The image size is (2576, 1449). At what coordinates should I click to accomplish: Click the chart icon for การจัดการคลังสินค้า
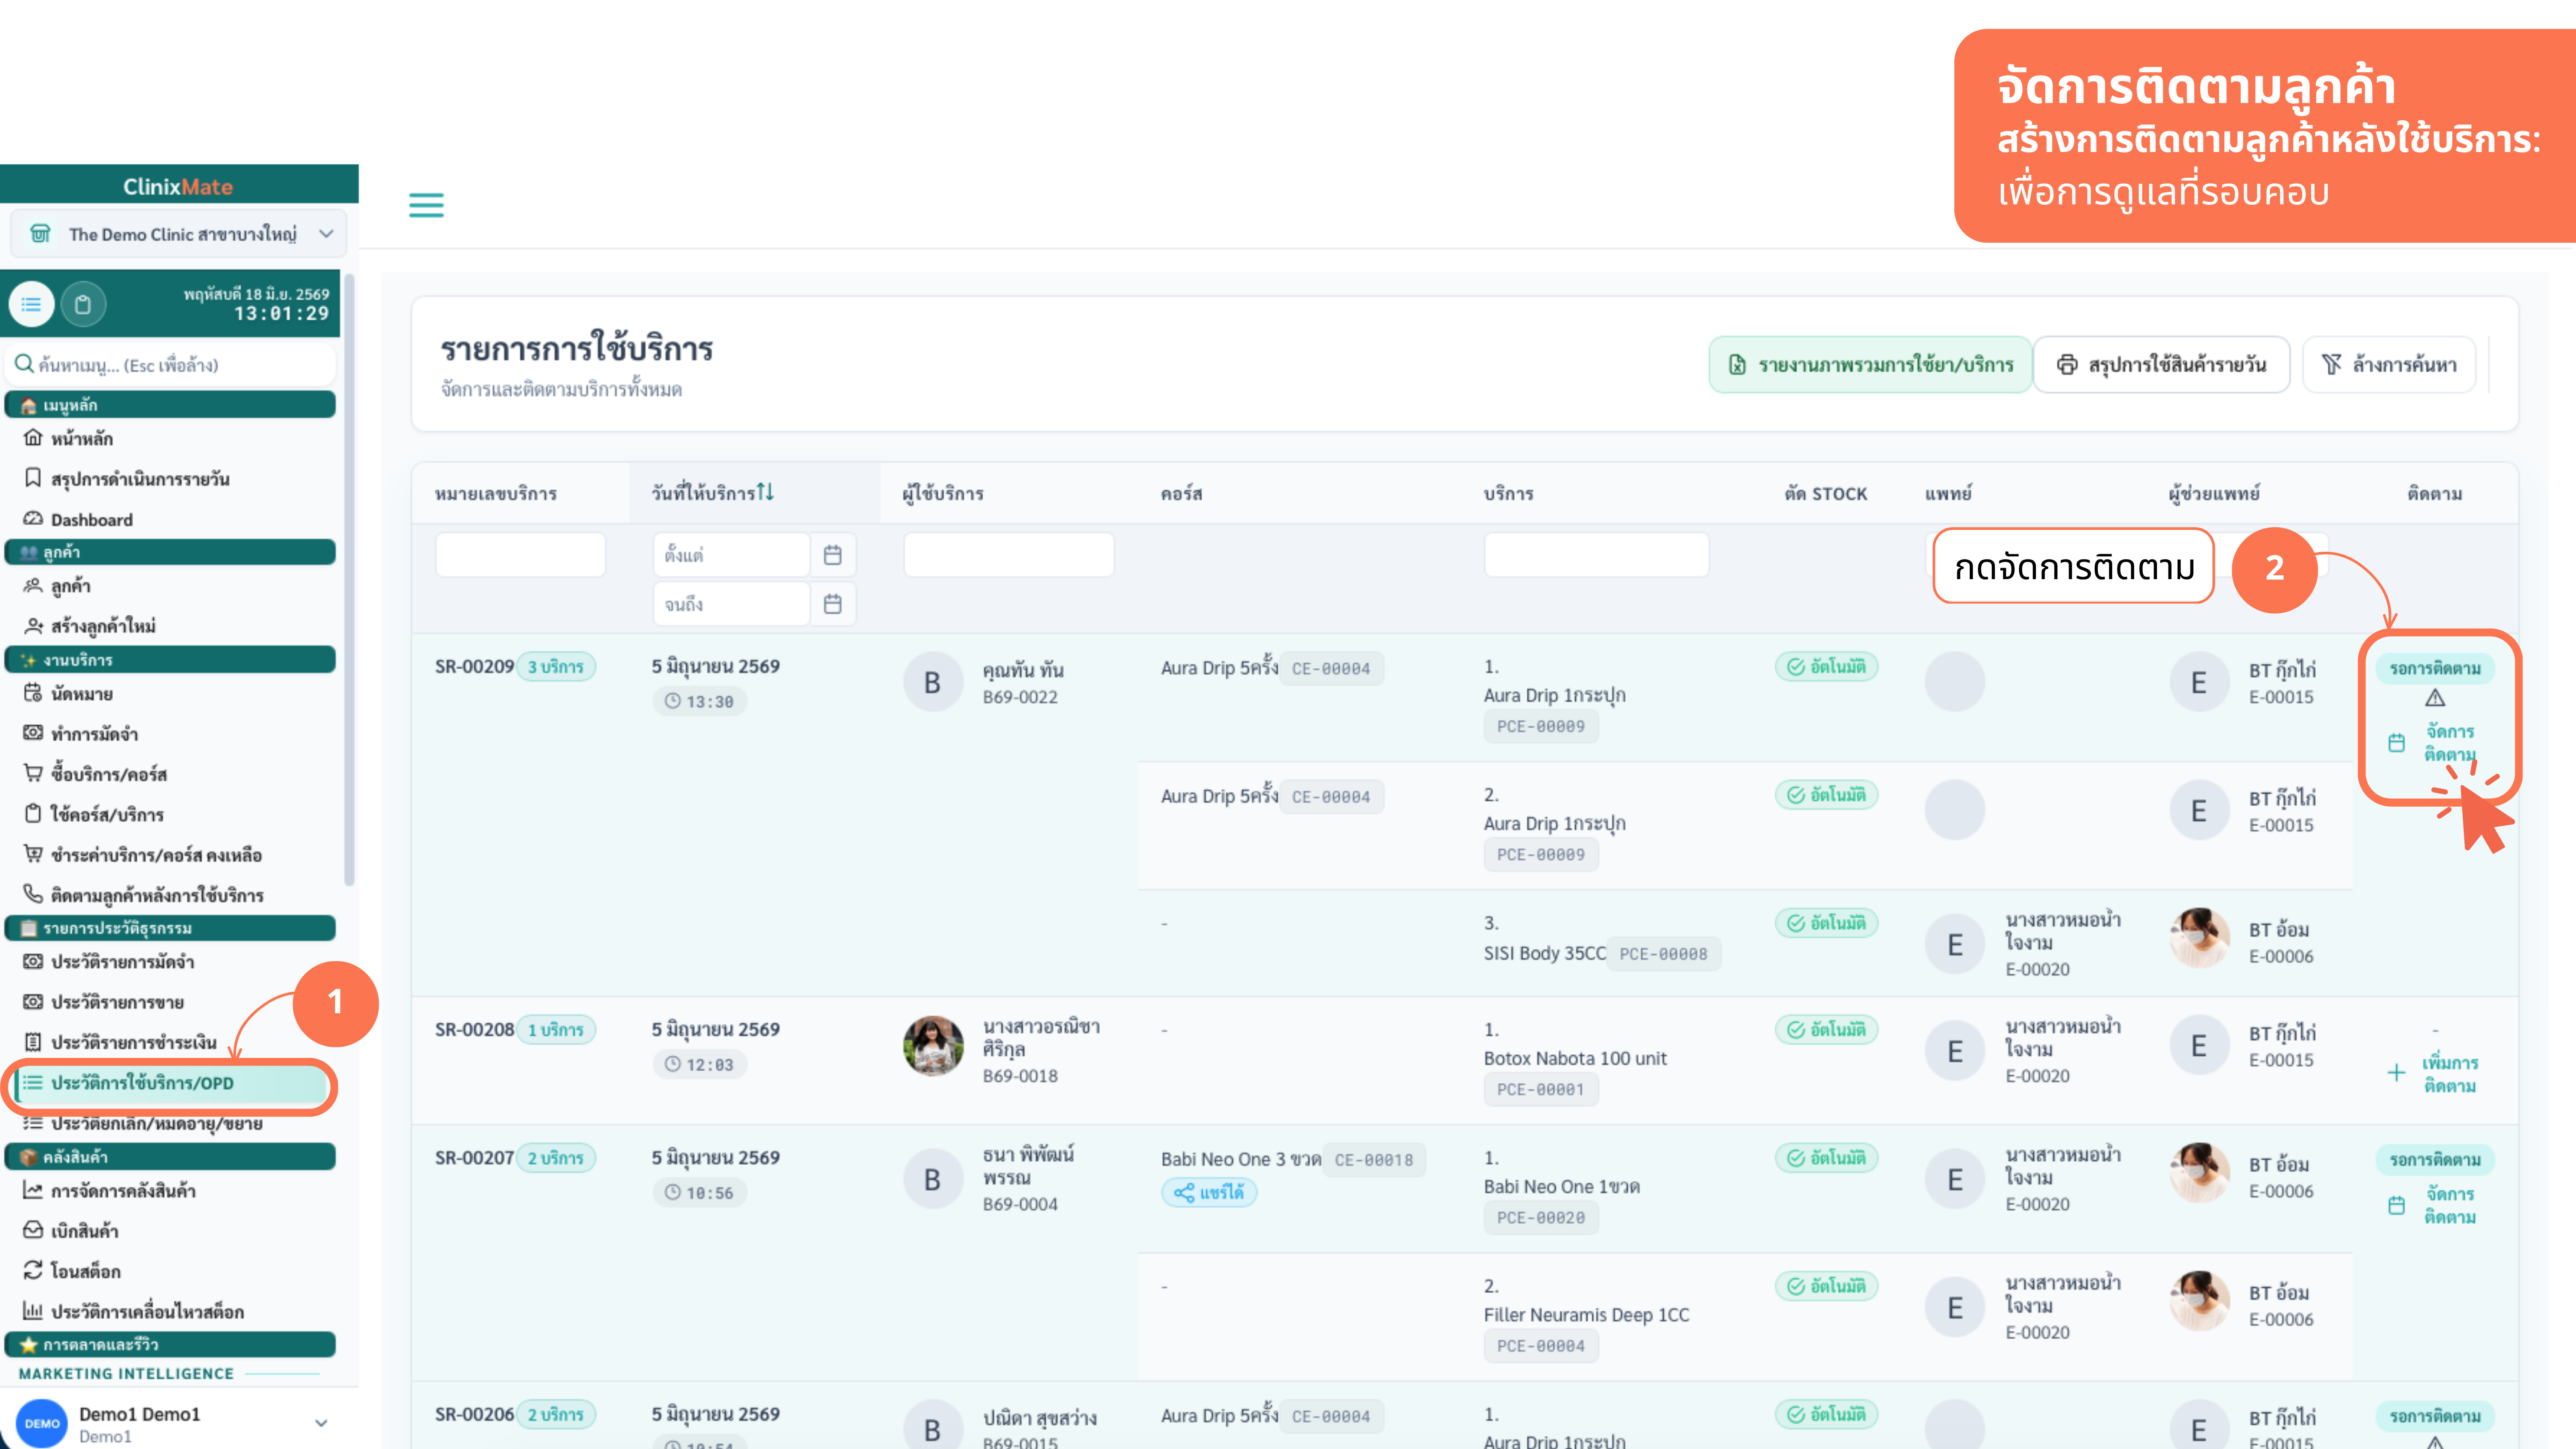33,1190
